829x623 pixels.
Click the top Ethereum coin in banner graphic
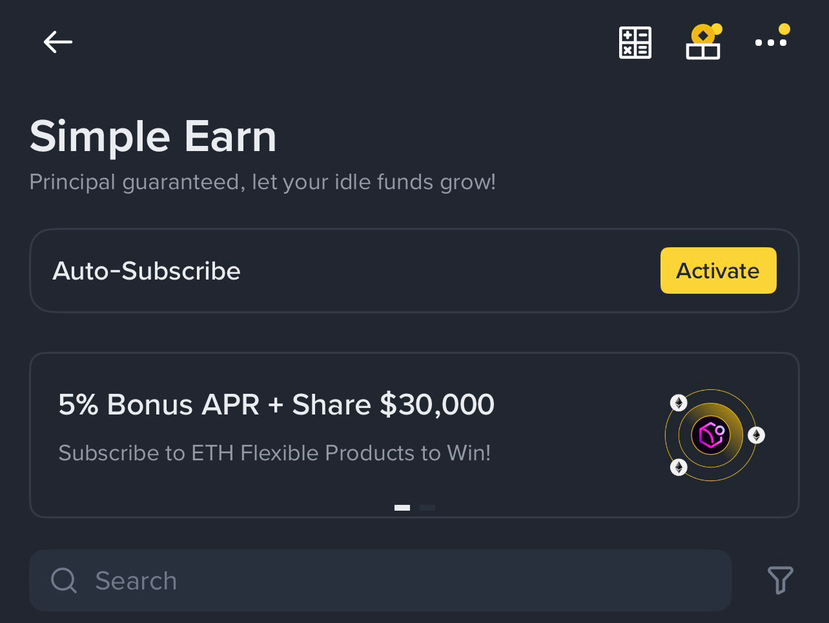click(x=679, y=403)
